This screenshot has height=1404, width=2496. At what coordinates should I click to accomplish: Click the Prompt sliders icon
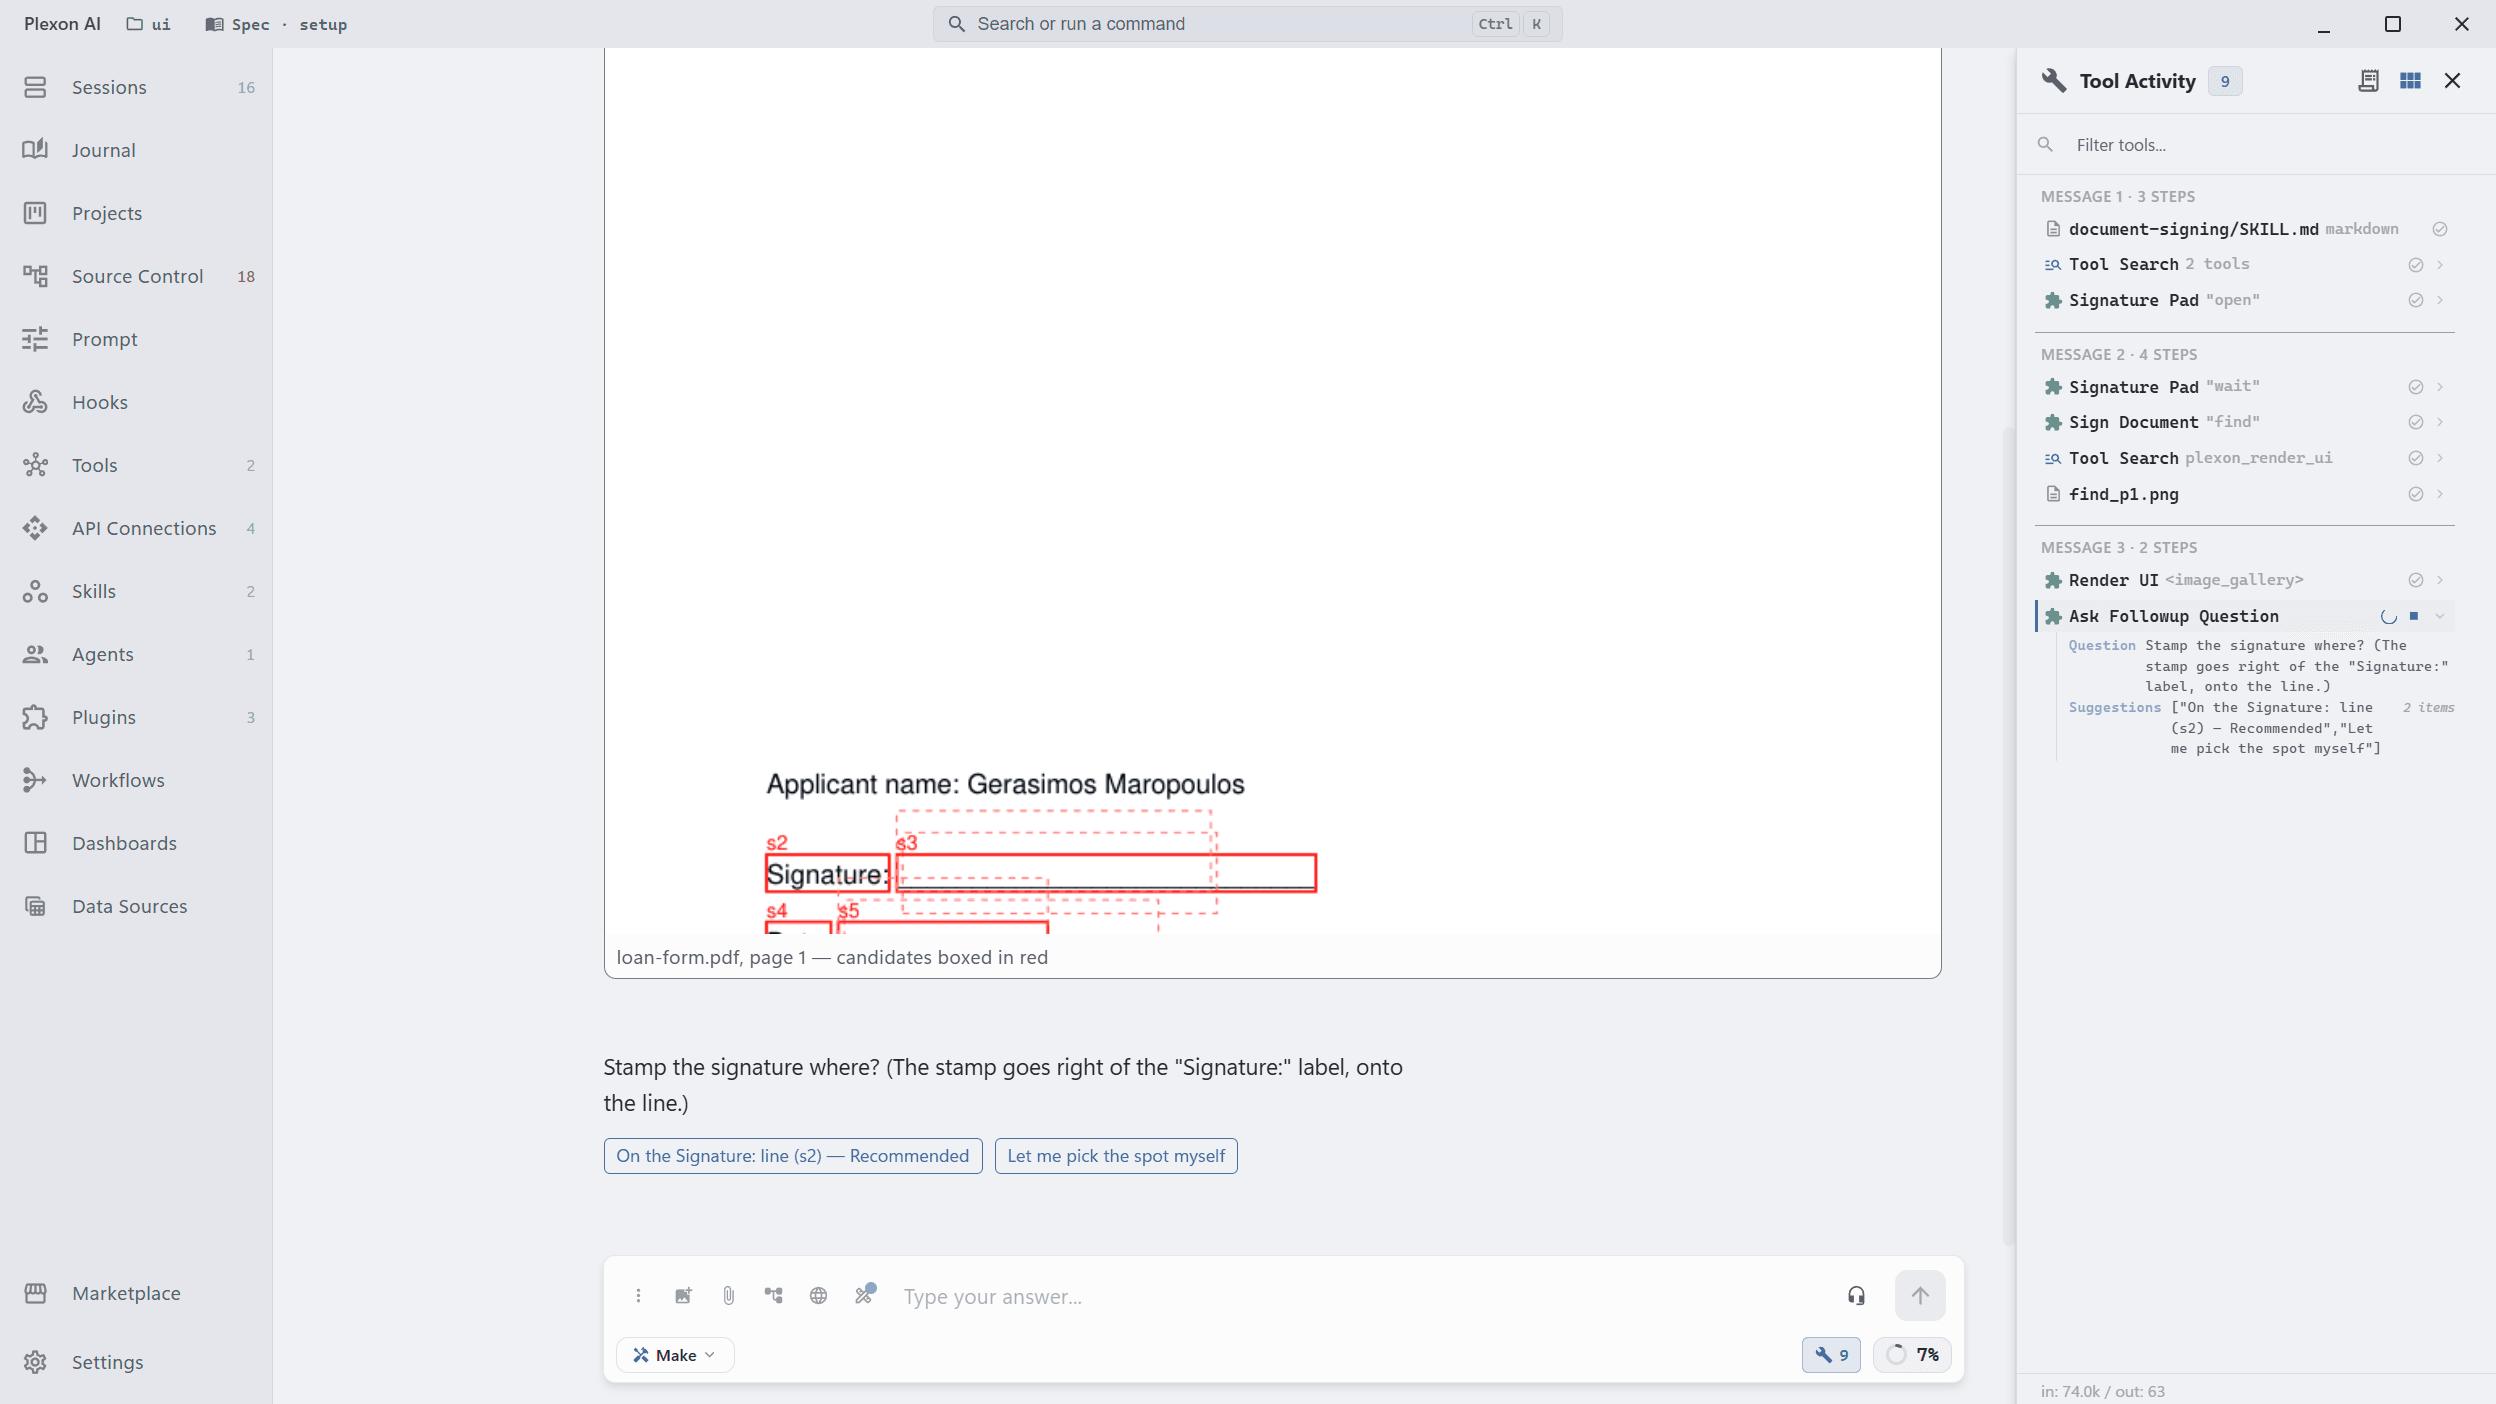35,339
